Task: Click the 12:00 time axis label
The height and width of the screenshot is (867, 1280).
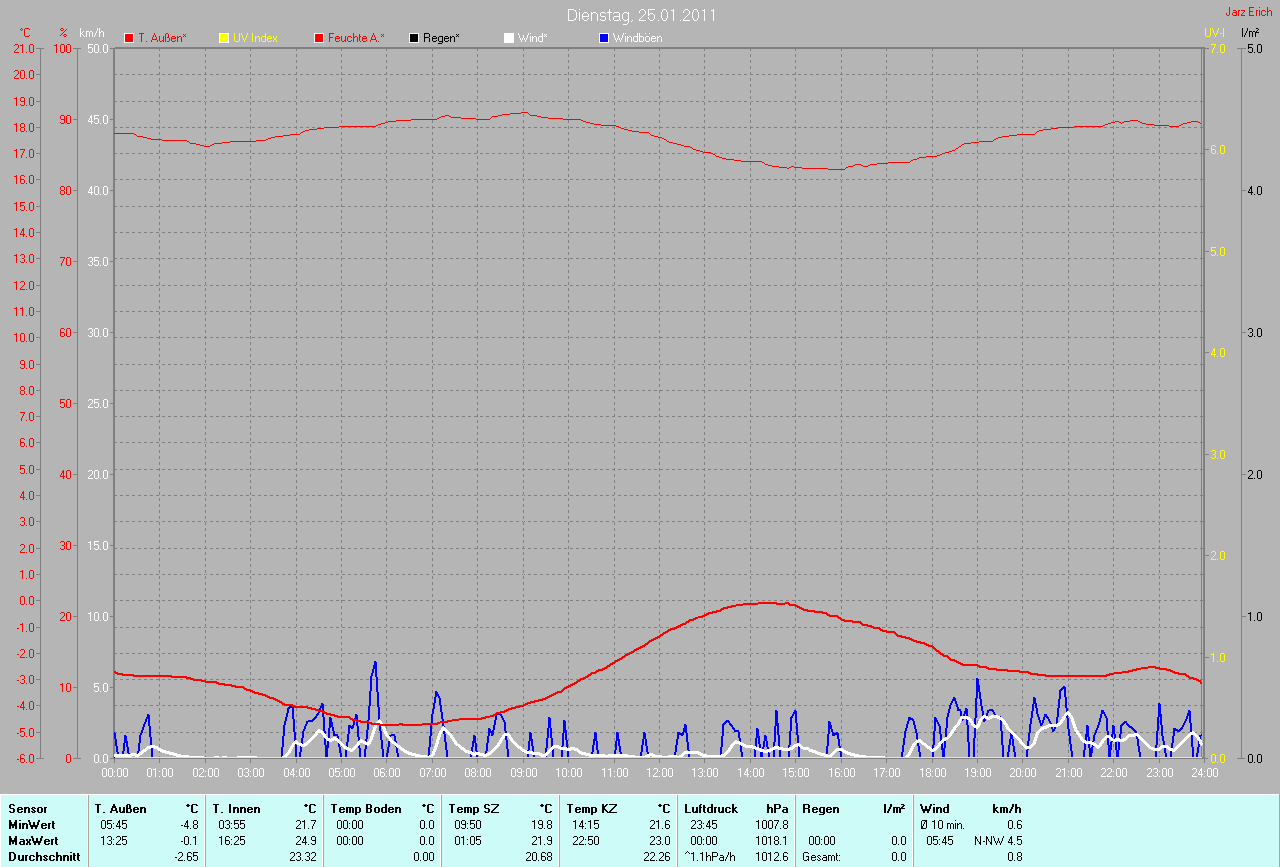Action: (x=660, y=773)
